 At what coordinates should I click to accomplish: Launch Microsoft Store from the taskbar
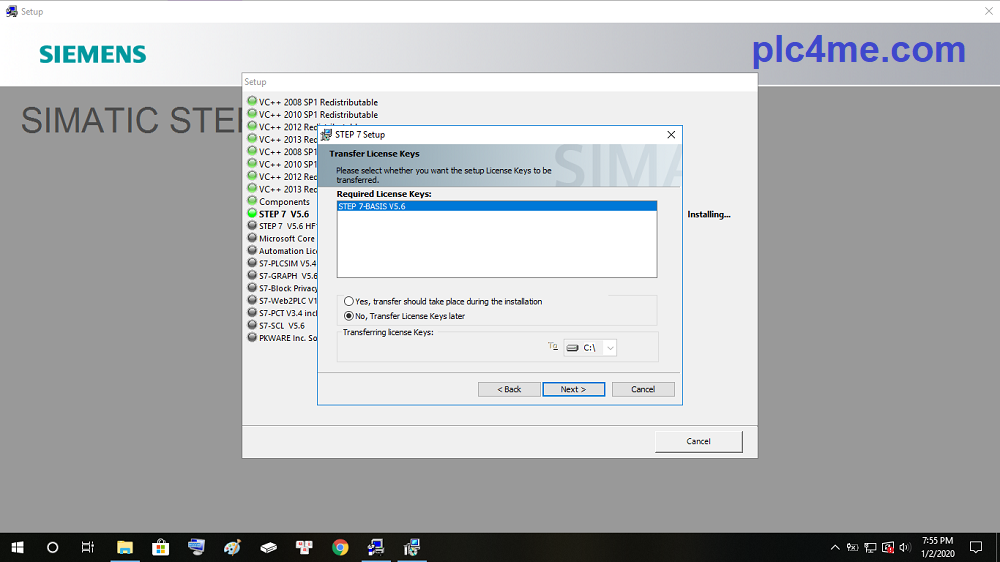tap(160, 547)
